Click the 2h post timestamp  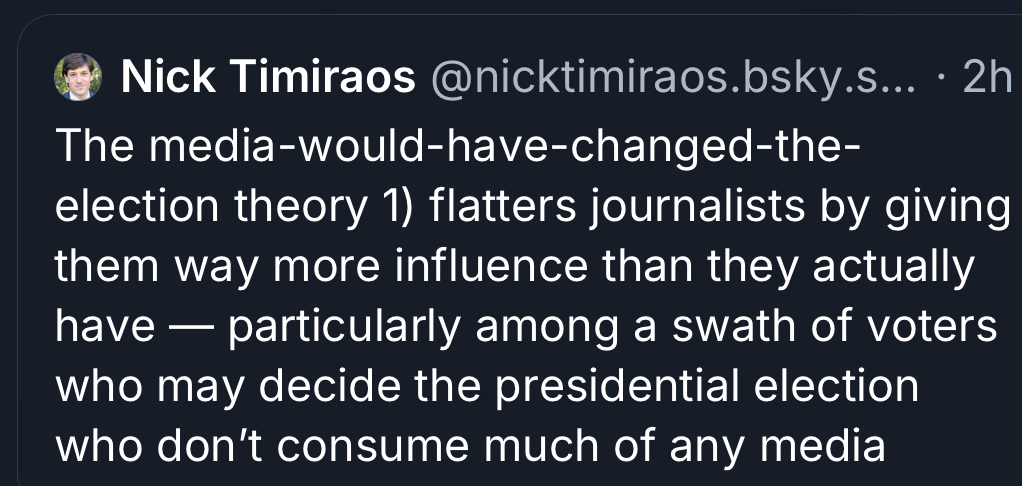[984, 79]
